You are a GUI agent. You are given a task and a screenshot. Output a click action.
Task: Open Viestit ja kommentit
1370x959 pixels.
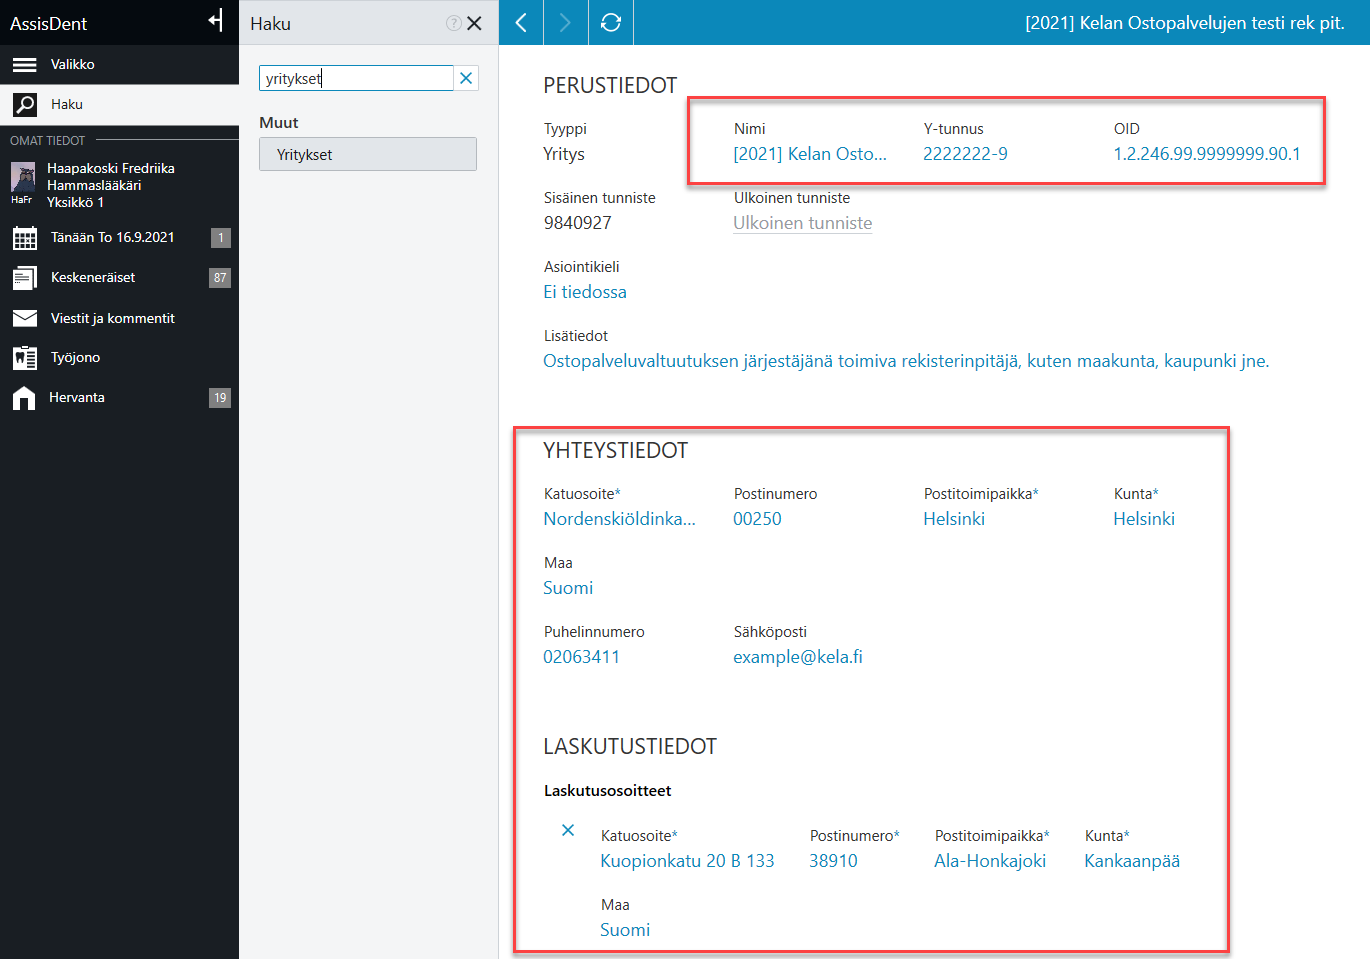pos(119,318)
